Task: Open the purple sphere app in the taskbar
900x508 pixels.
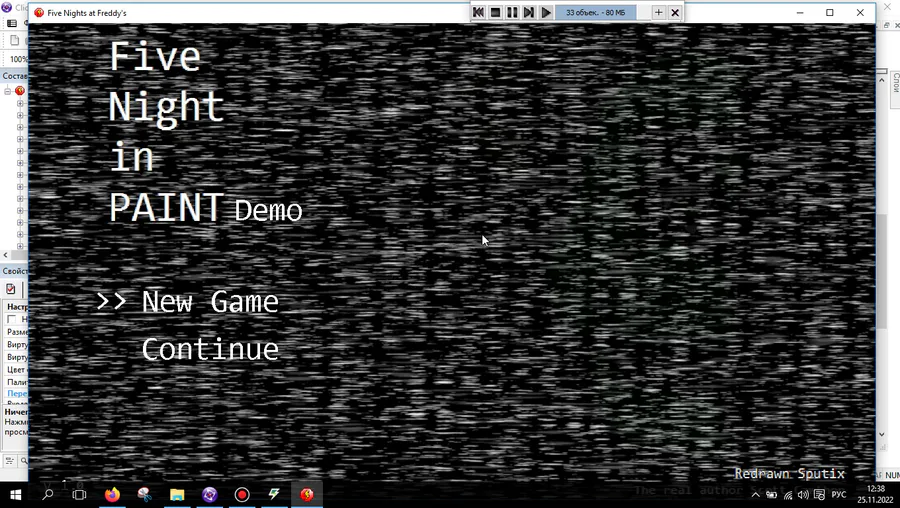Action: coord(210,494)
